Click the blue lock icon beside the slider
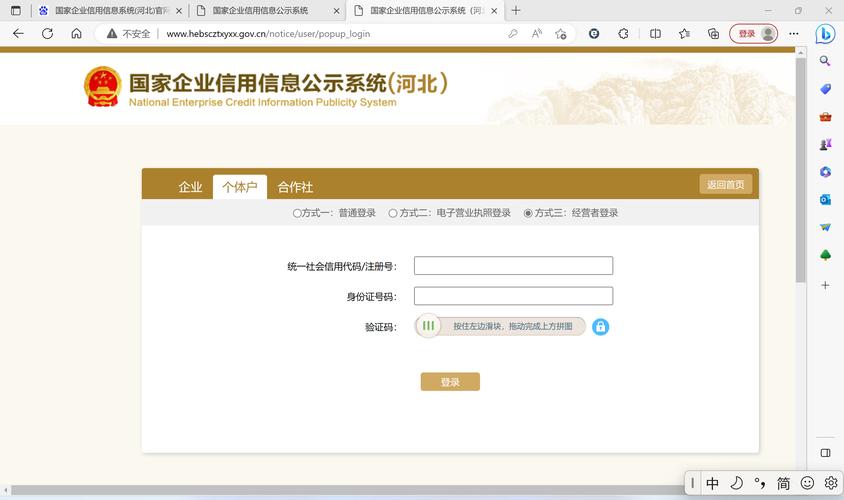This screenshot has width=844, height=500. 600,327
